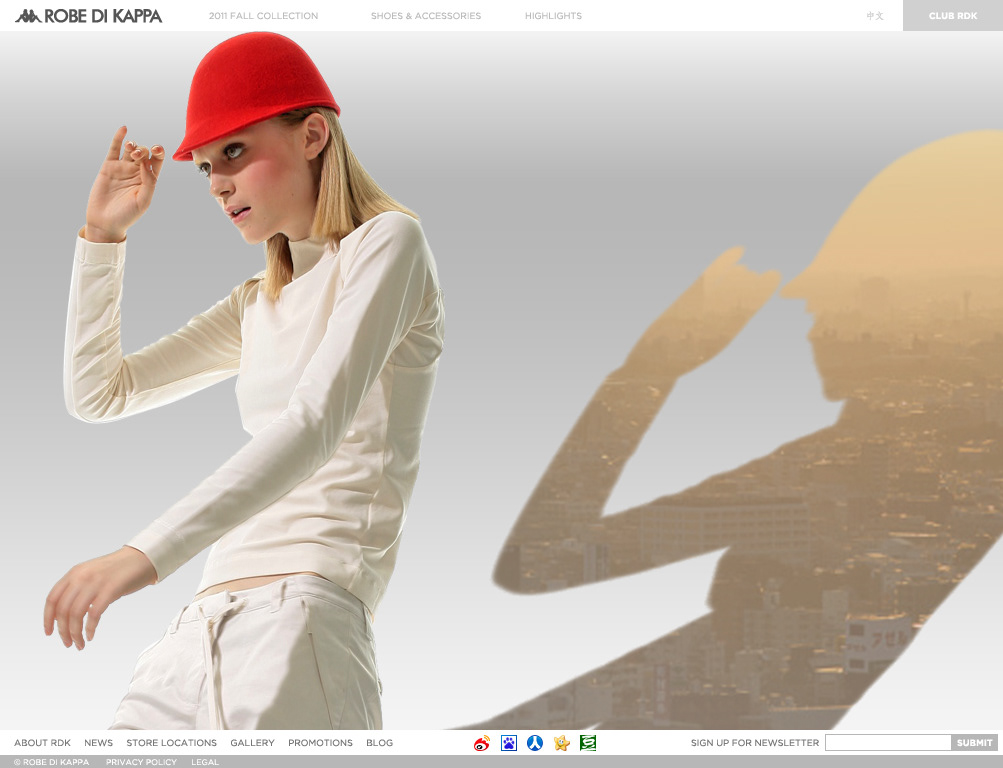Open the About RDK page

click(x=42, y=743)
